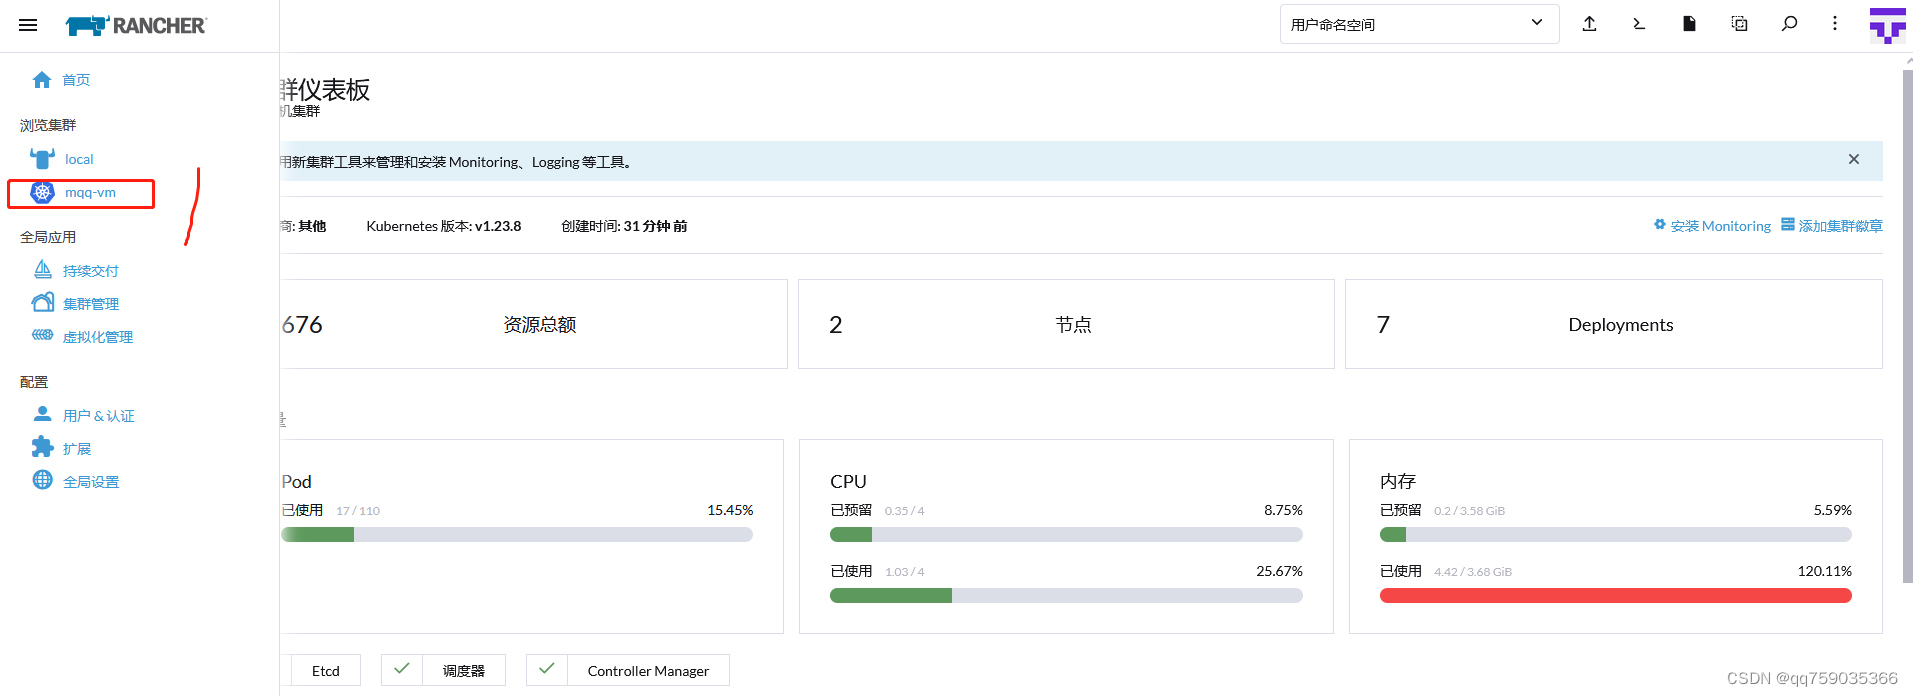Screen dimensions: 1913x696
Task: Click the Controller Manager status badge
Action: click(628, 670)
